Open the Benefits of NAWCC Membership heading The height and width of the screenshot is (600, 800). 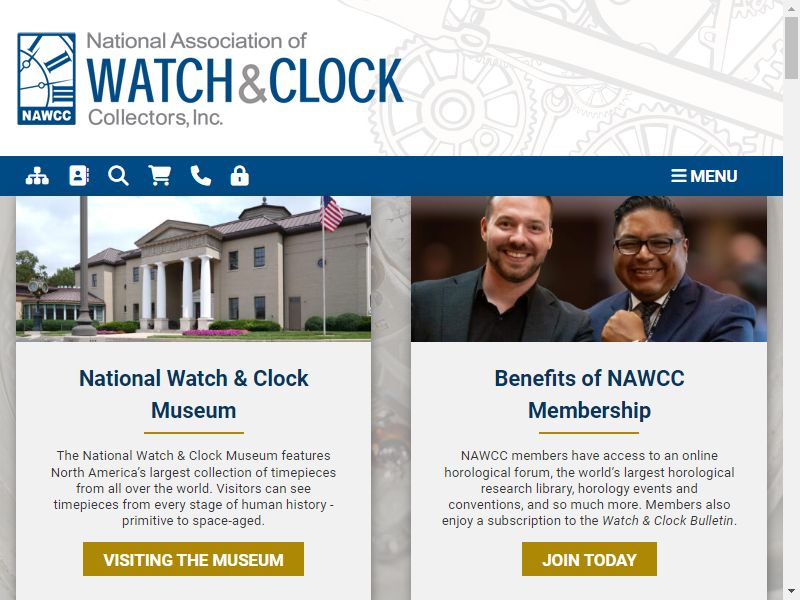pos(589,394)
